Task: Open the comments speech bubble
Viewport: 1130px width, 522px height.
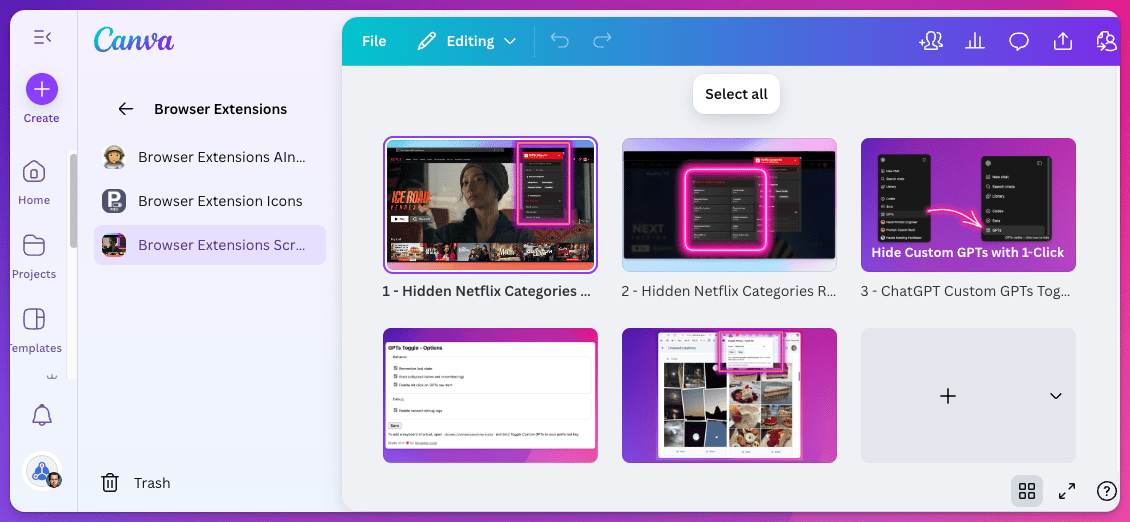Action: pyautogui.click(x=1018, y=41)
